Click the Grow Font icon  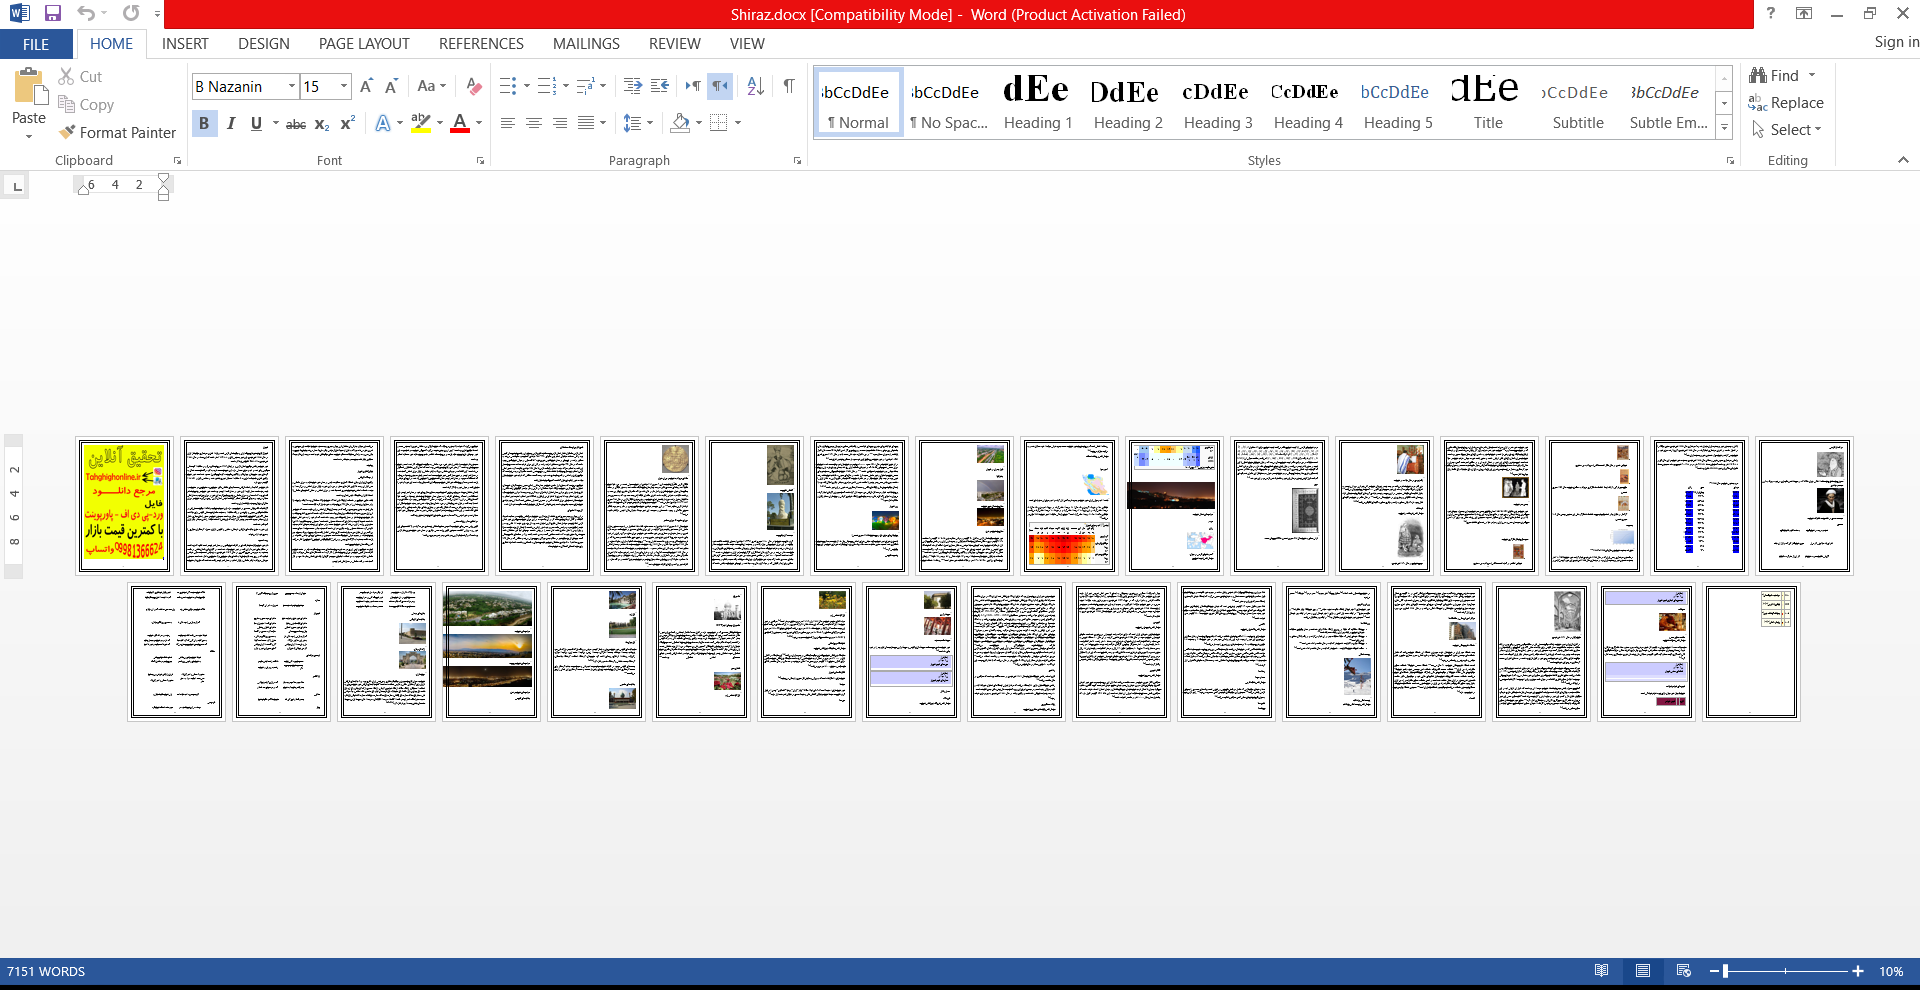[366, 86]
